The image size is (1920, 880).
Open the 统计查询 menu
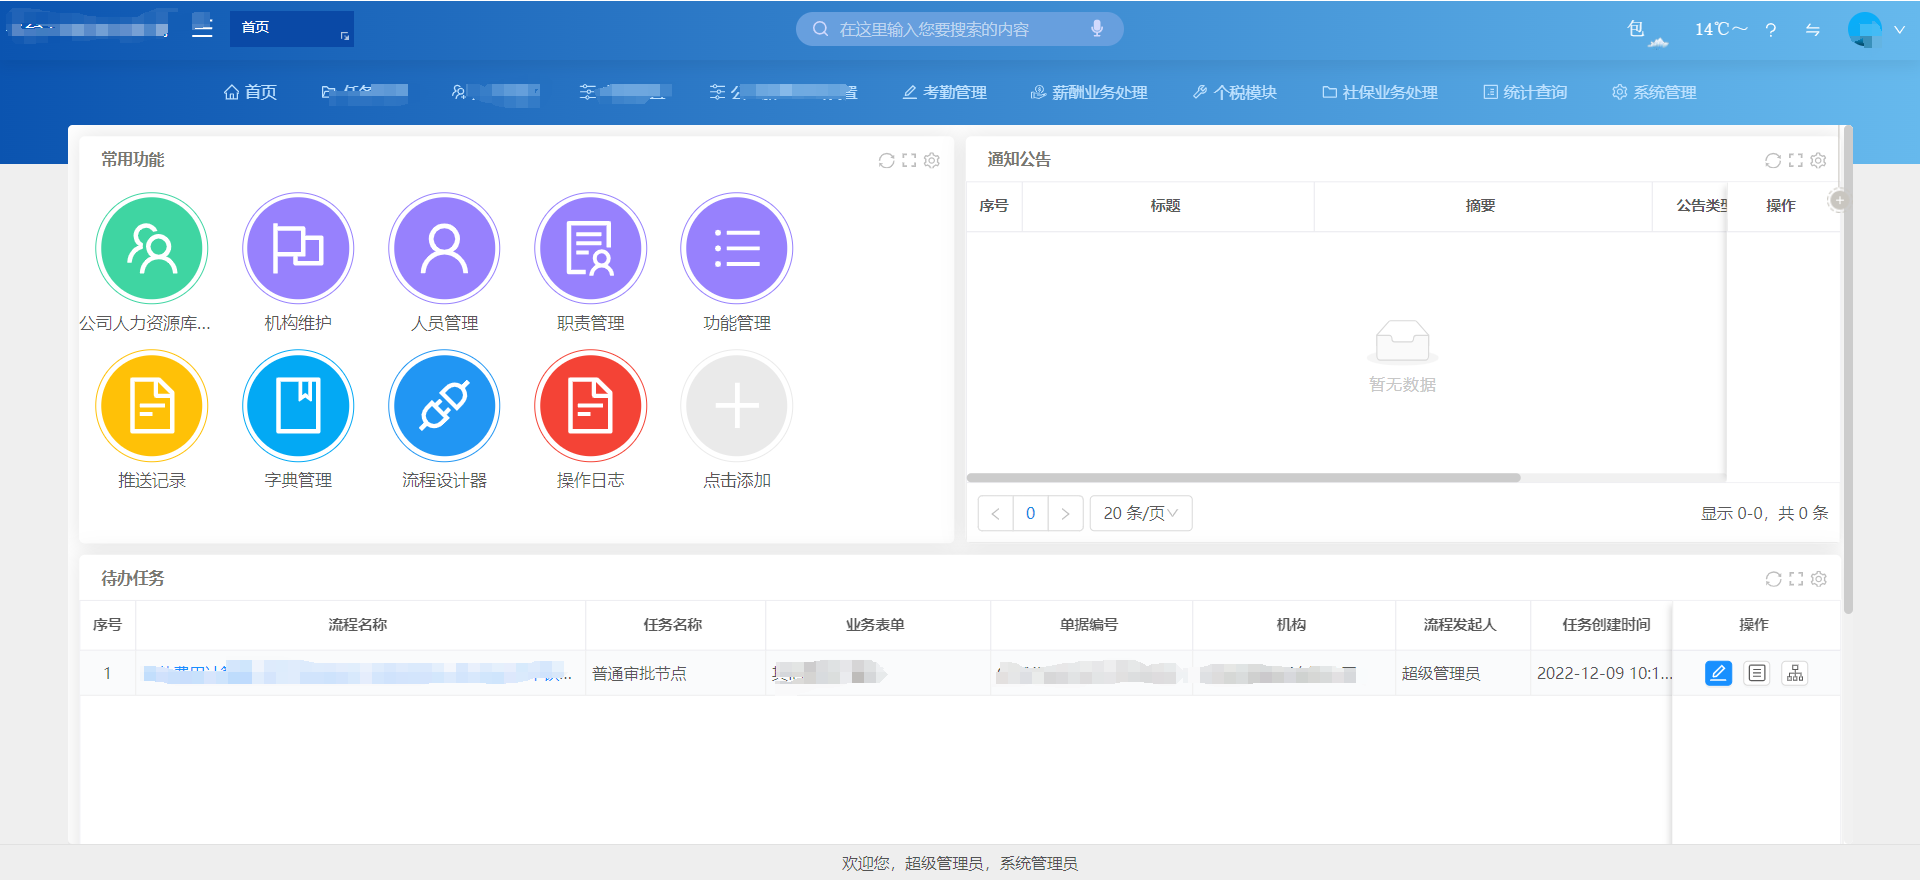(1525, 92)
